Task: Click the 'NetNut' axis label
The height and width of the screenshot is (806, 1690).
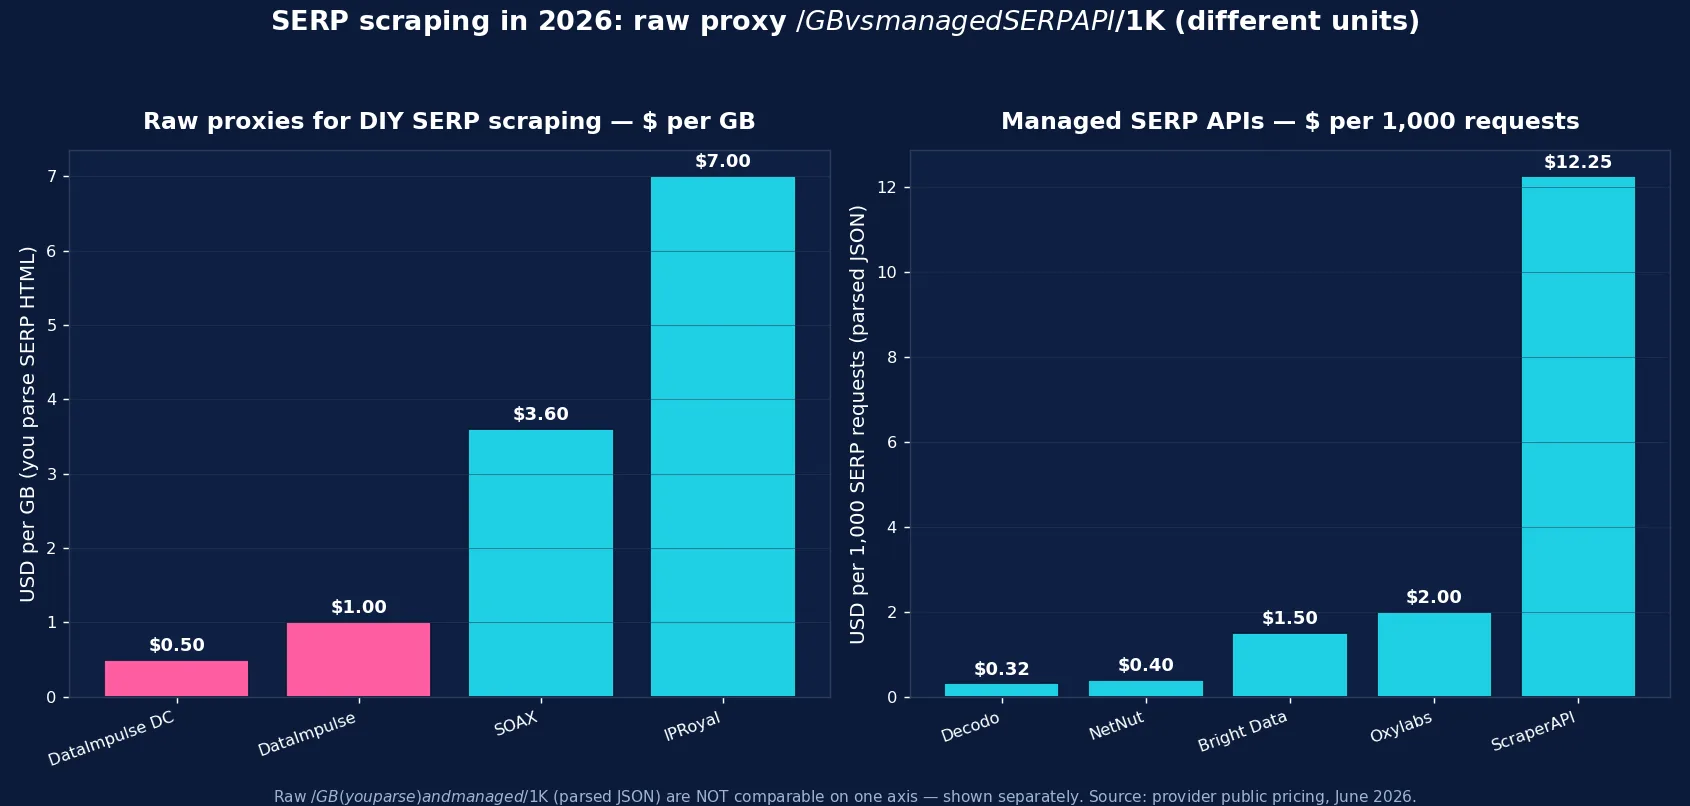Action: pos(1116,726)
